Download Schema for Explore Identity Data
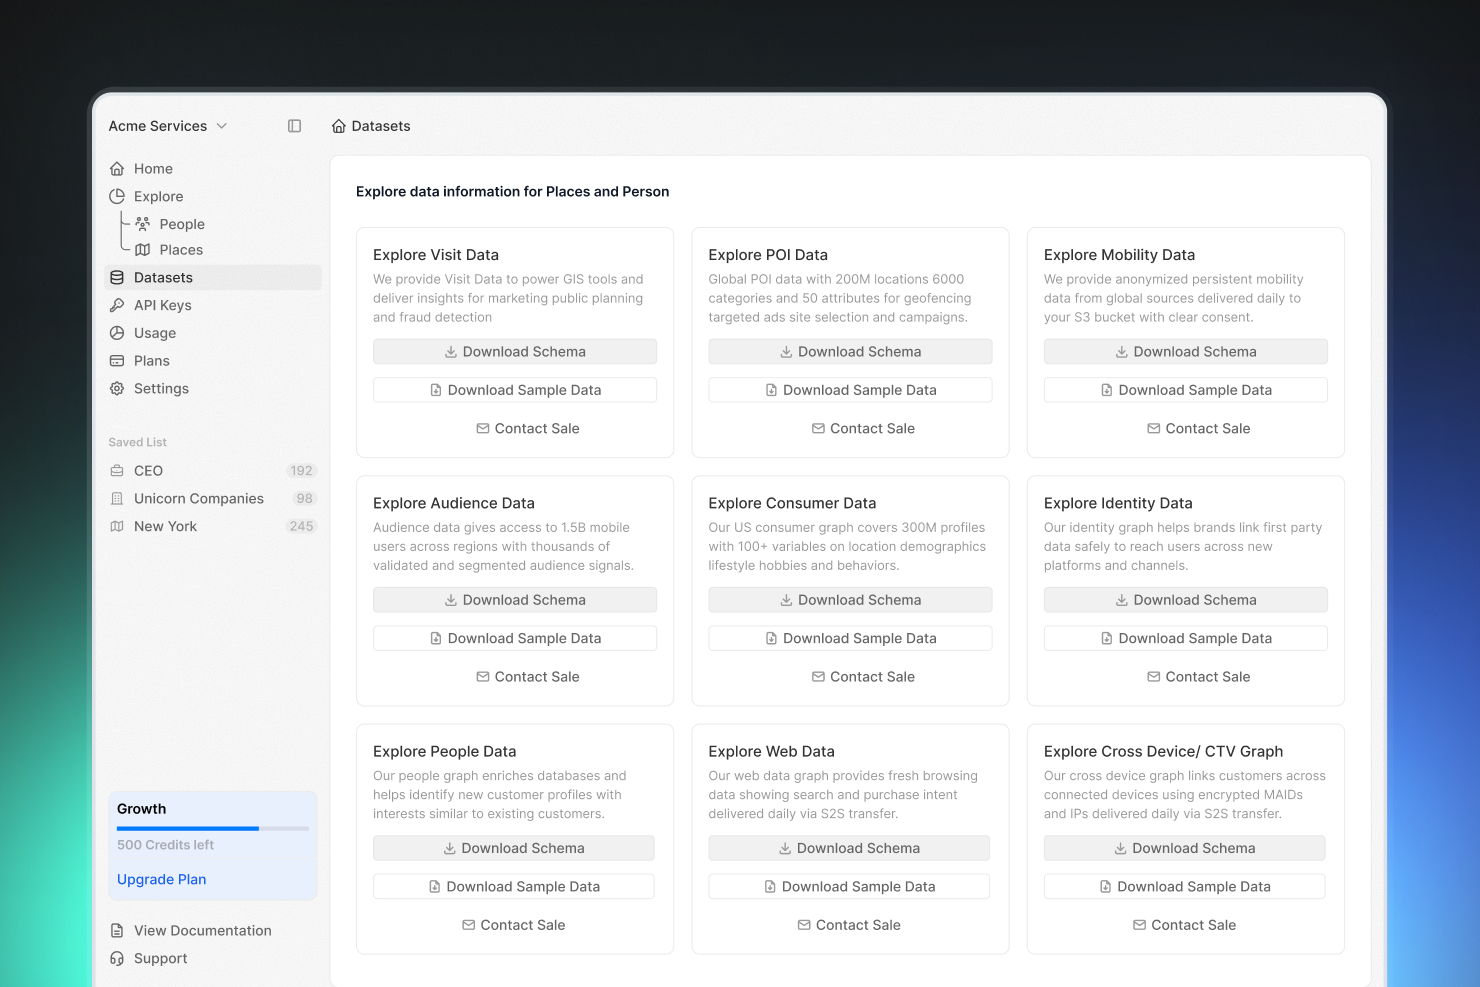The width and height of the screenshot is (1480, 987). coord(1186,600)
